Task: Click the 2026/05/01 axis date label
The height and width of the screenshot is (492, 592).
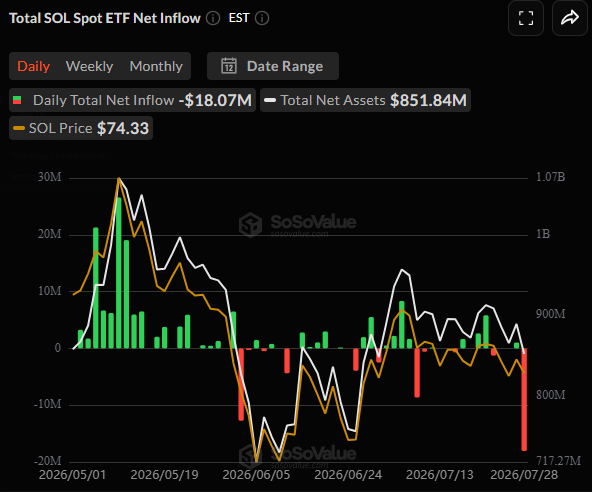Action: click(72, 475)
